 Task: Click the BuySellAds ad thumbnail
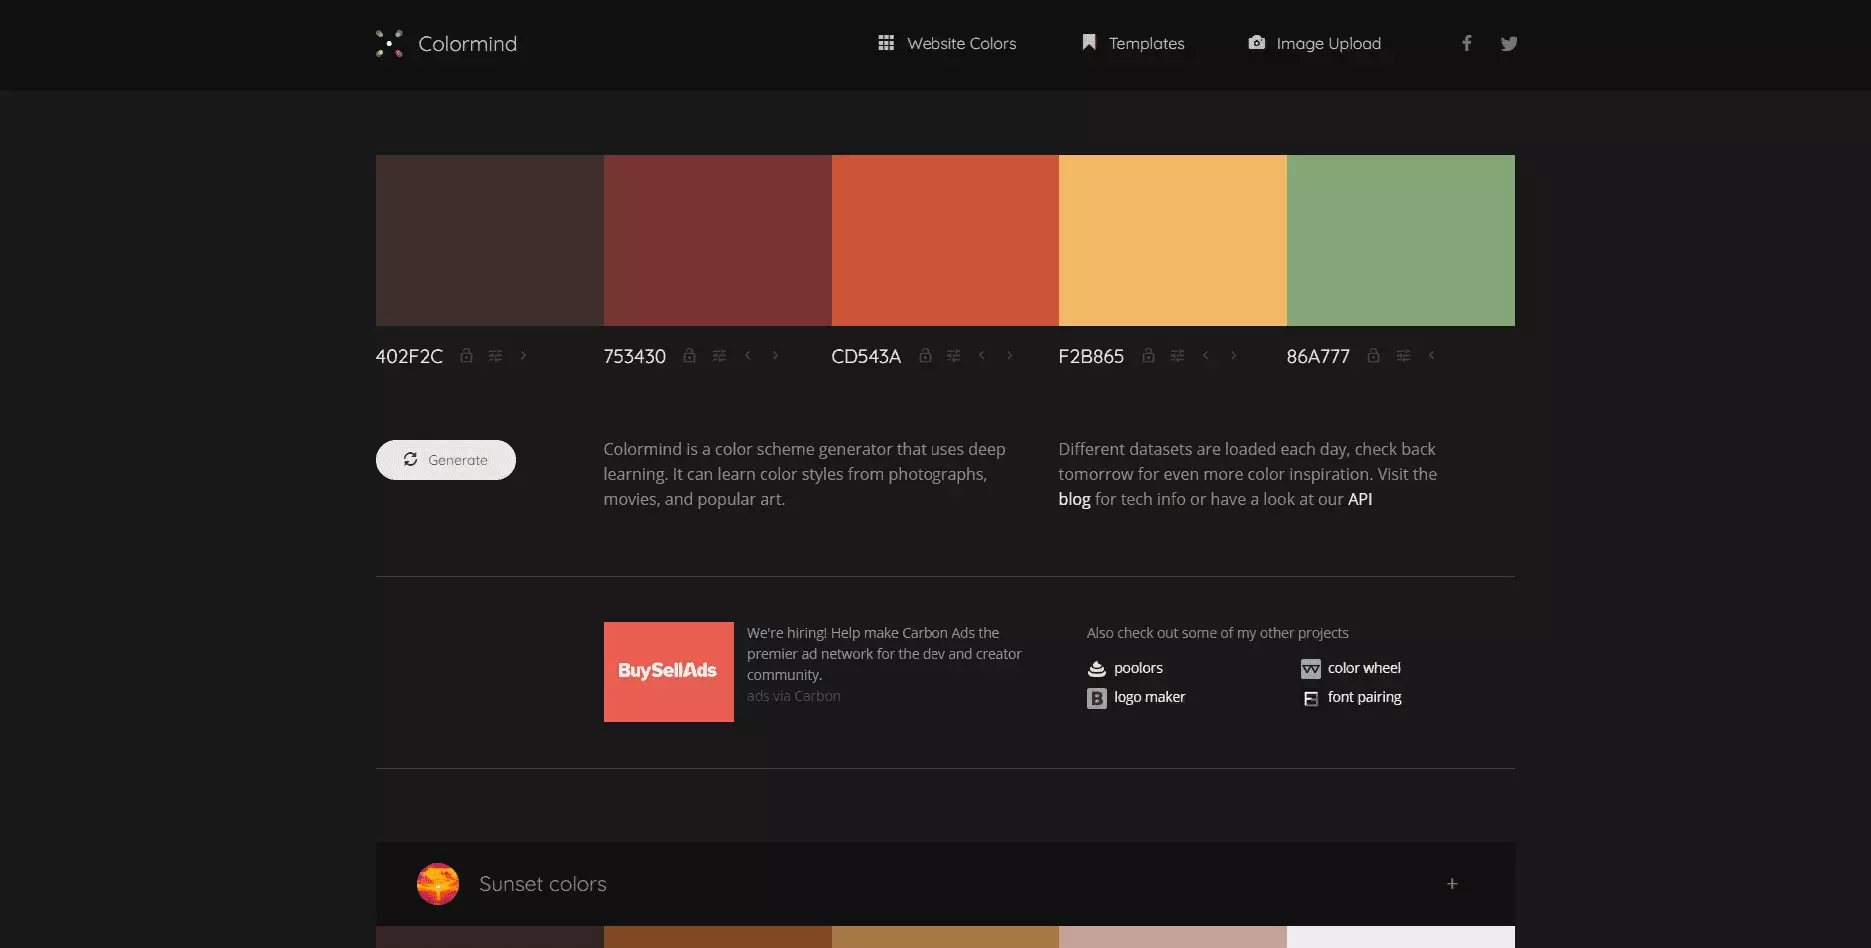668,672
